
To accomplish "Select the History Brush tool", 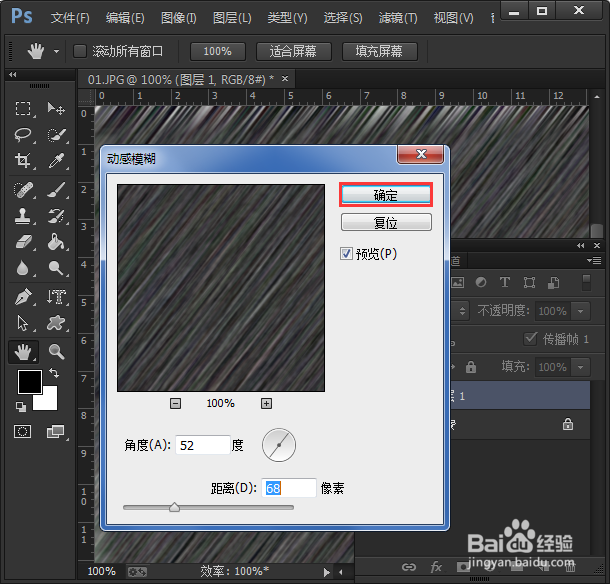I will pos(57,216).
